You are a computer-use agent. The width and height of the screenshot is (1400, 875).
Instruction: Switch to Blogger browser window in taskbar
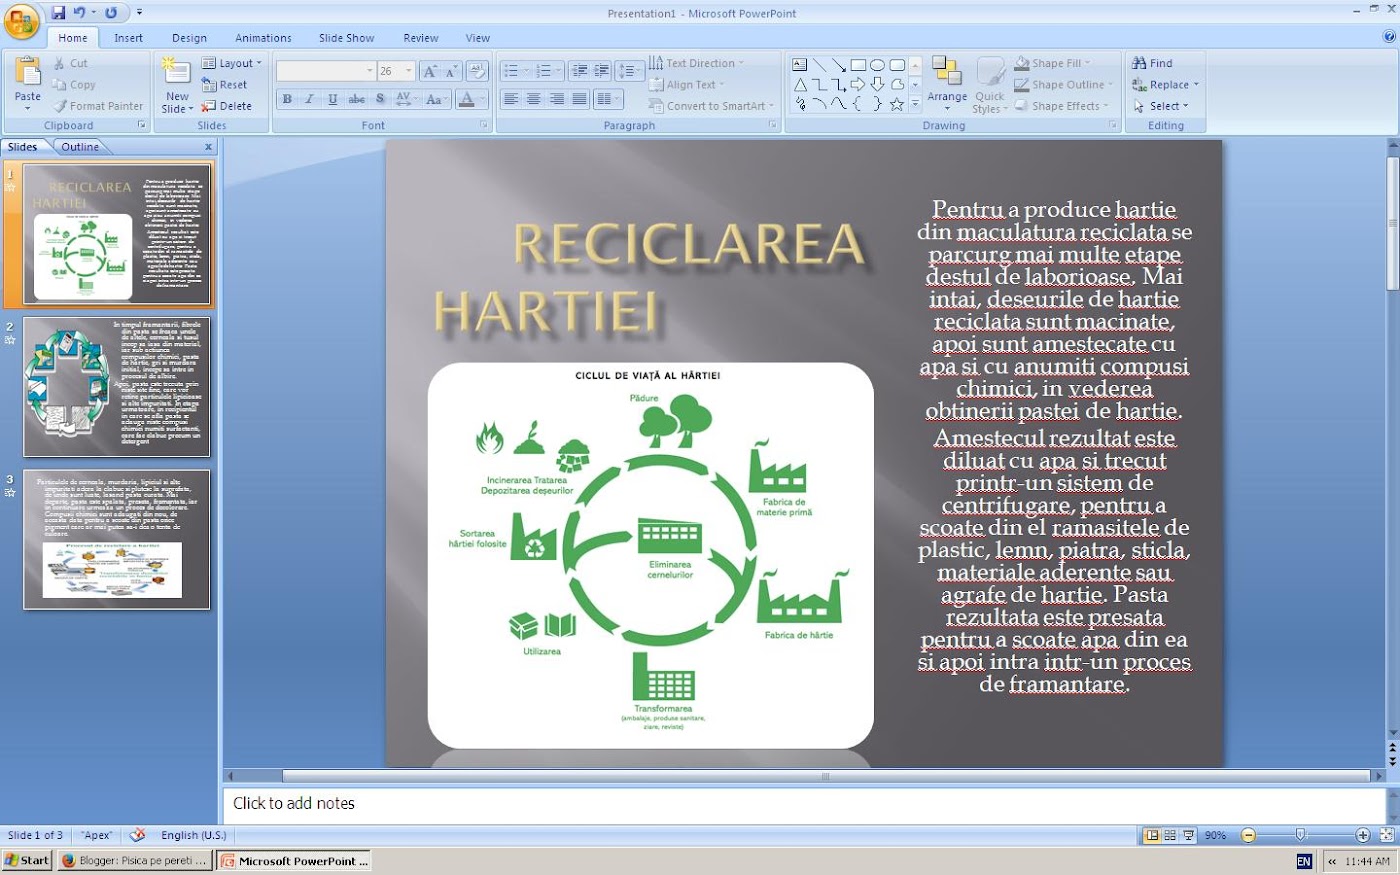pos(134,860)
